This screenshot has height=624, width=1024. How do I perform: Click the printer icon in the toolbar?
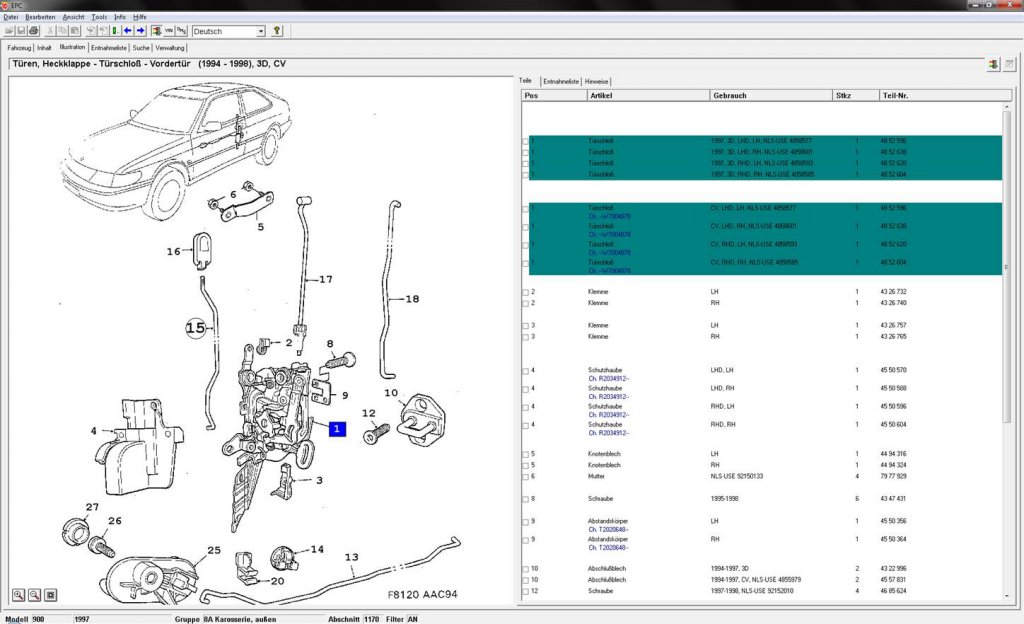click(x=34, y=31)
